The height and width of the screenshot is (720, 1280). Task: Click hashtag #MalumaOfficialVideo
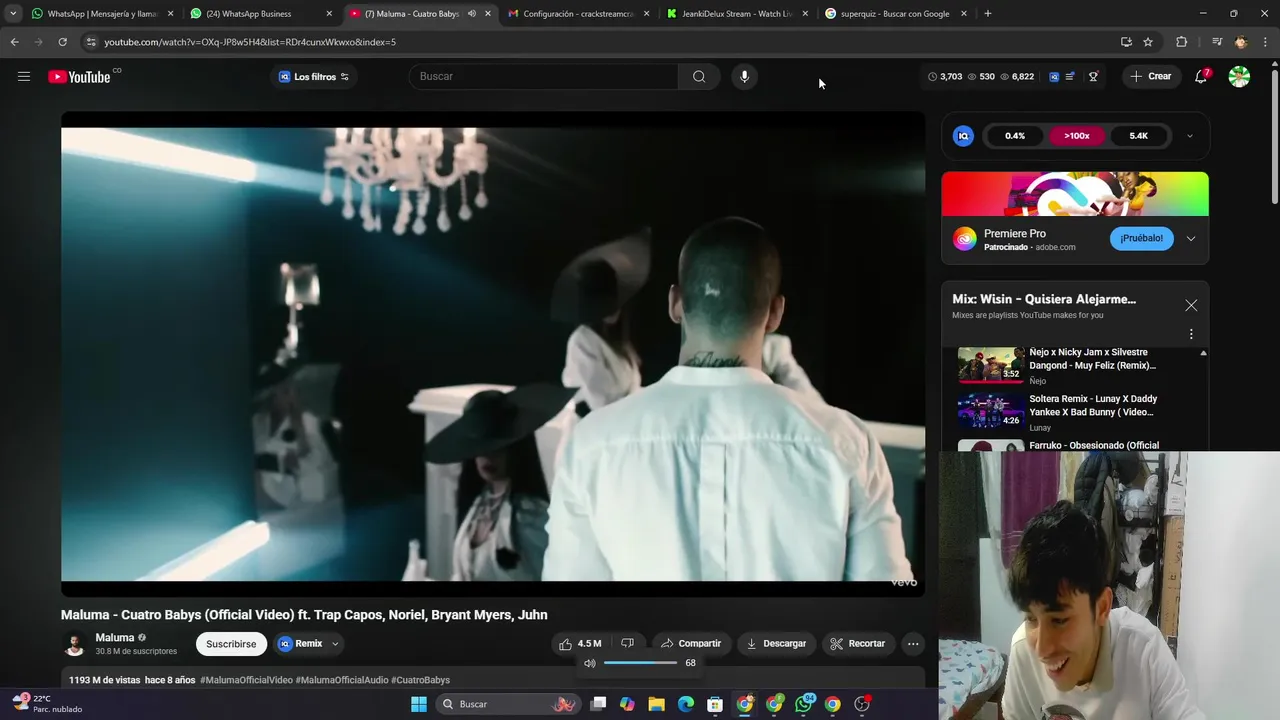246,680
